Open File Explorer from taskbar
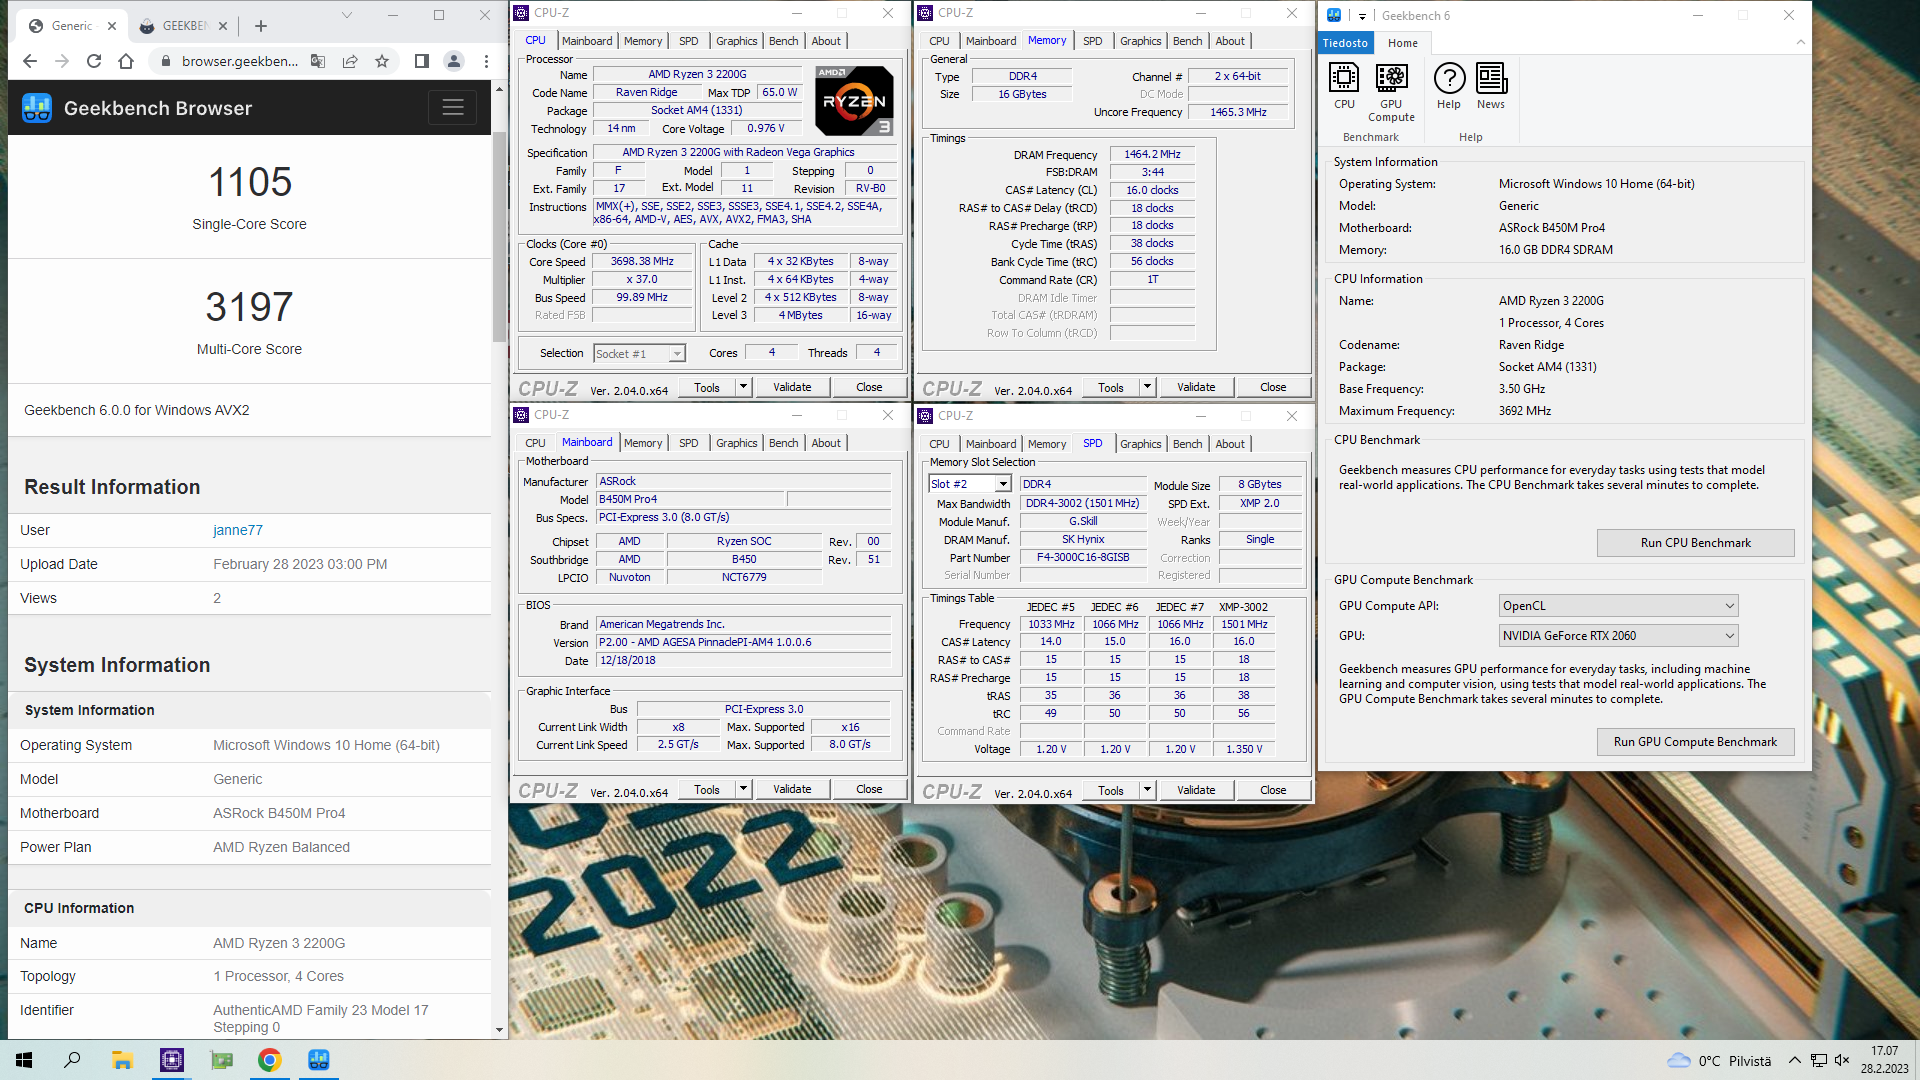This screenshot has height=1080, width=1920. pos(122,1060)
